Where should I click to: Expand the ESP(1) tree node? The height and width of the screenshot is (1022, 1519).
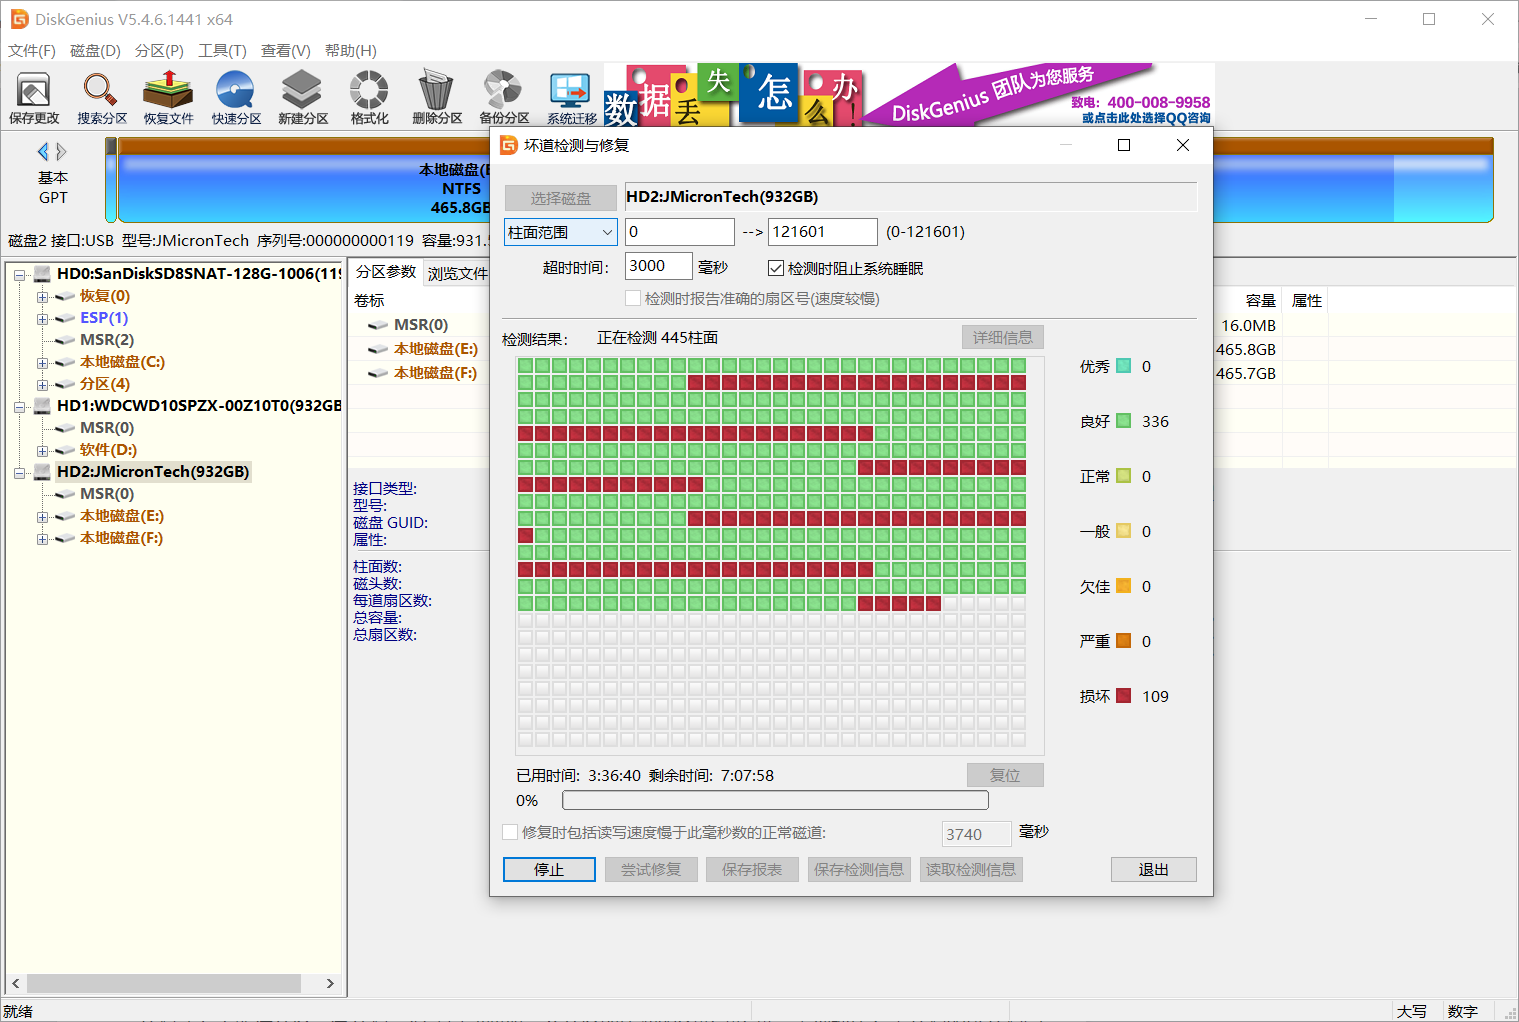[x=42, y=319]
